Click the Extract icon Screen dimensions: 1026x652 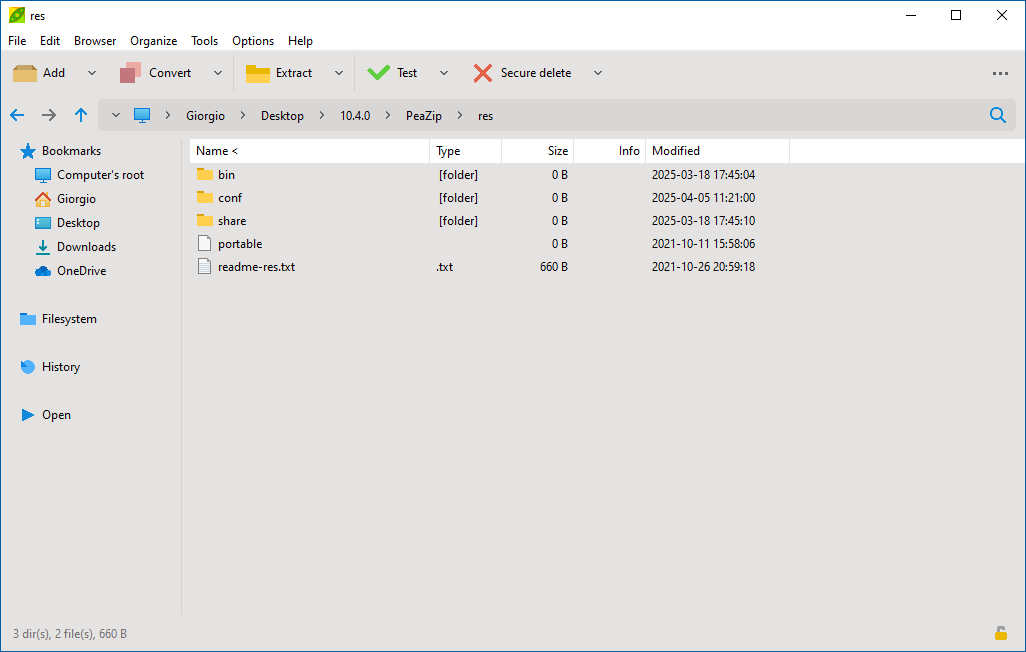(x=256, y=72)
